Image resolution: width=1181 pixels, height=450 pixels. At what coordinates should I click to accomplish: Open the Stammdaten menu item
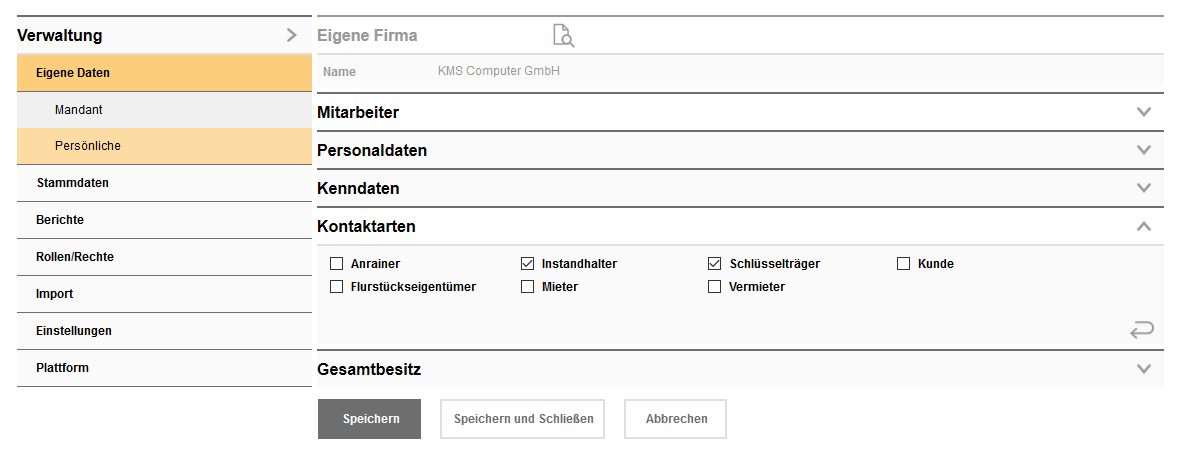pyautogui.click(x=72, y=183)
